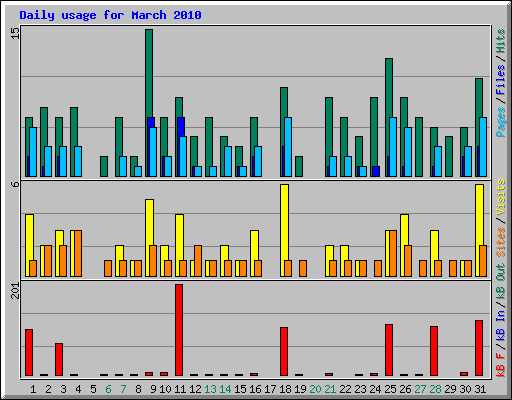Click the orange sites bar for day 19

click(x=303, y=268)
